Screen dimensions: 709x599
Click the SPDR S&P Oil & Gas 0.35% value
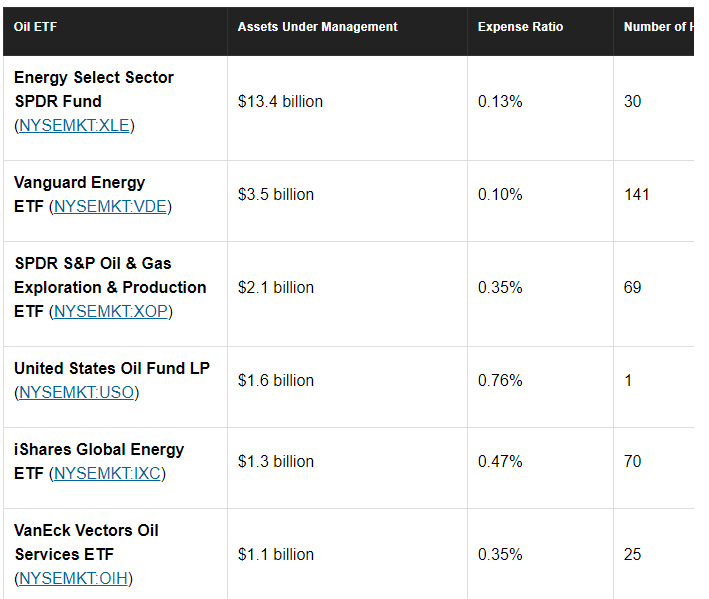click(x=500, y=288)
